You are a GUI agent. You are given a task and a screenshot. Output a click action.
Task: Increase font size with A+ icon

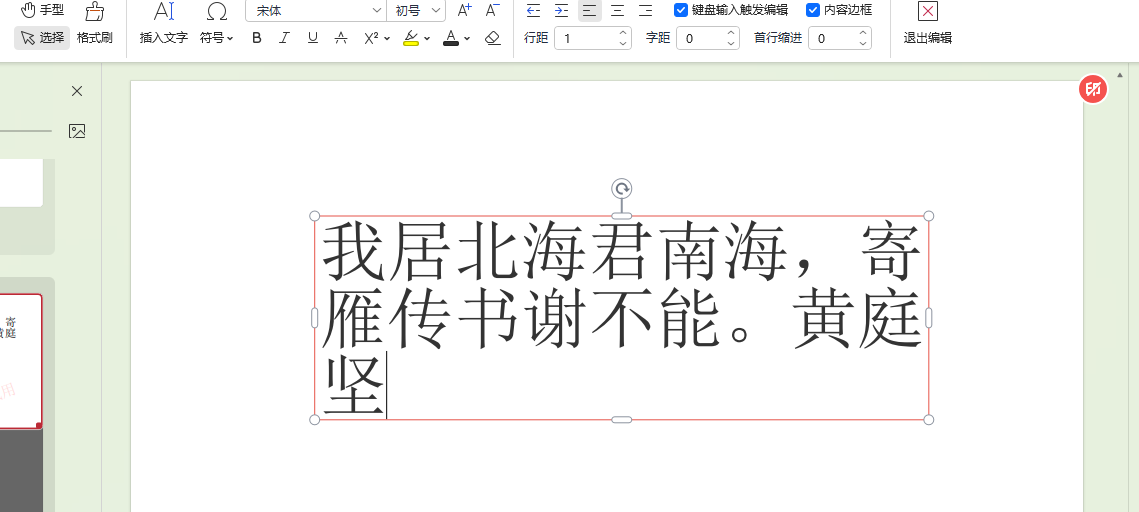point(464,10)
